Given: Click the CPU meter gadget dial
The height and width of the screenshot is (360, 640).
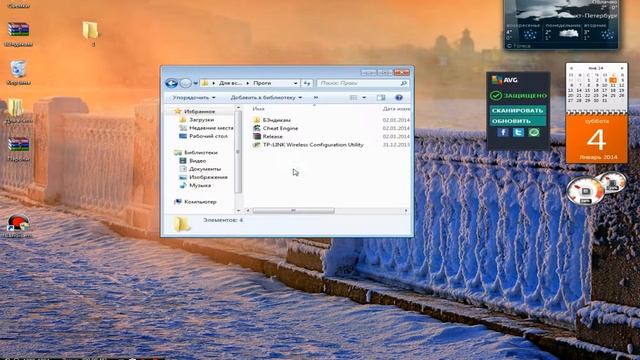Looking at the screenshot, I should (585, 191).
